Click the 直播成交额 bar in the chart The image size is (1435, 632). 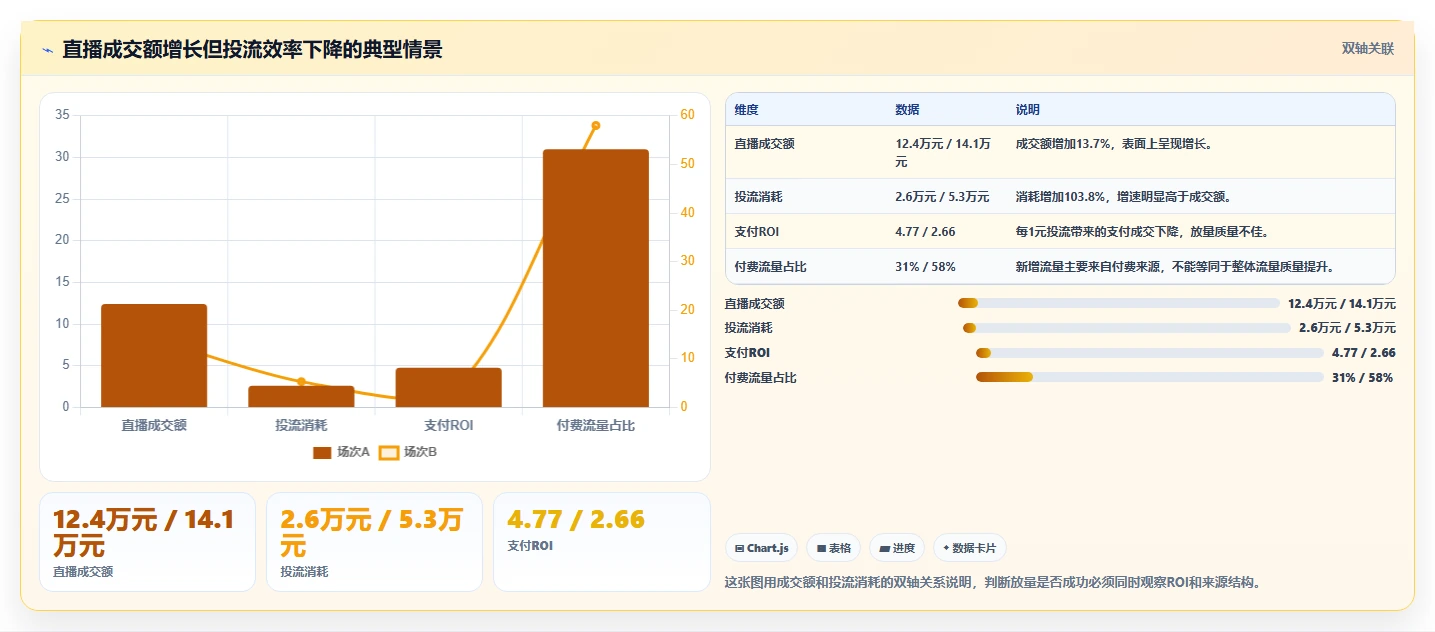tap(154, 355)
